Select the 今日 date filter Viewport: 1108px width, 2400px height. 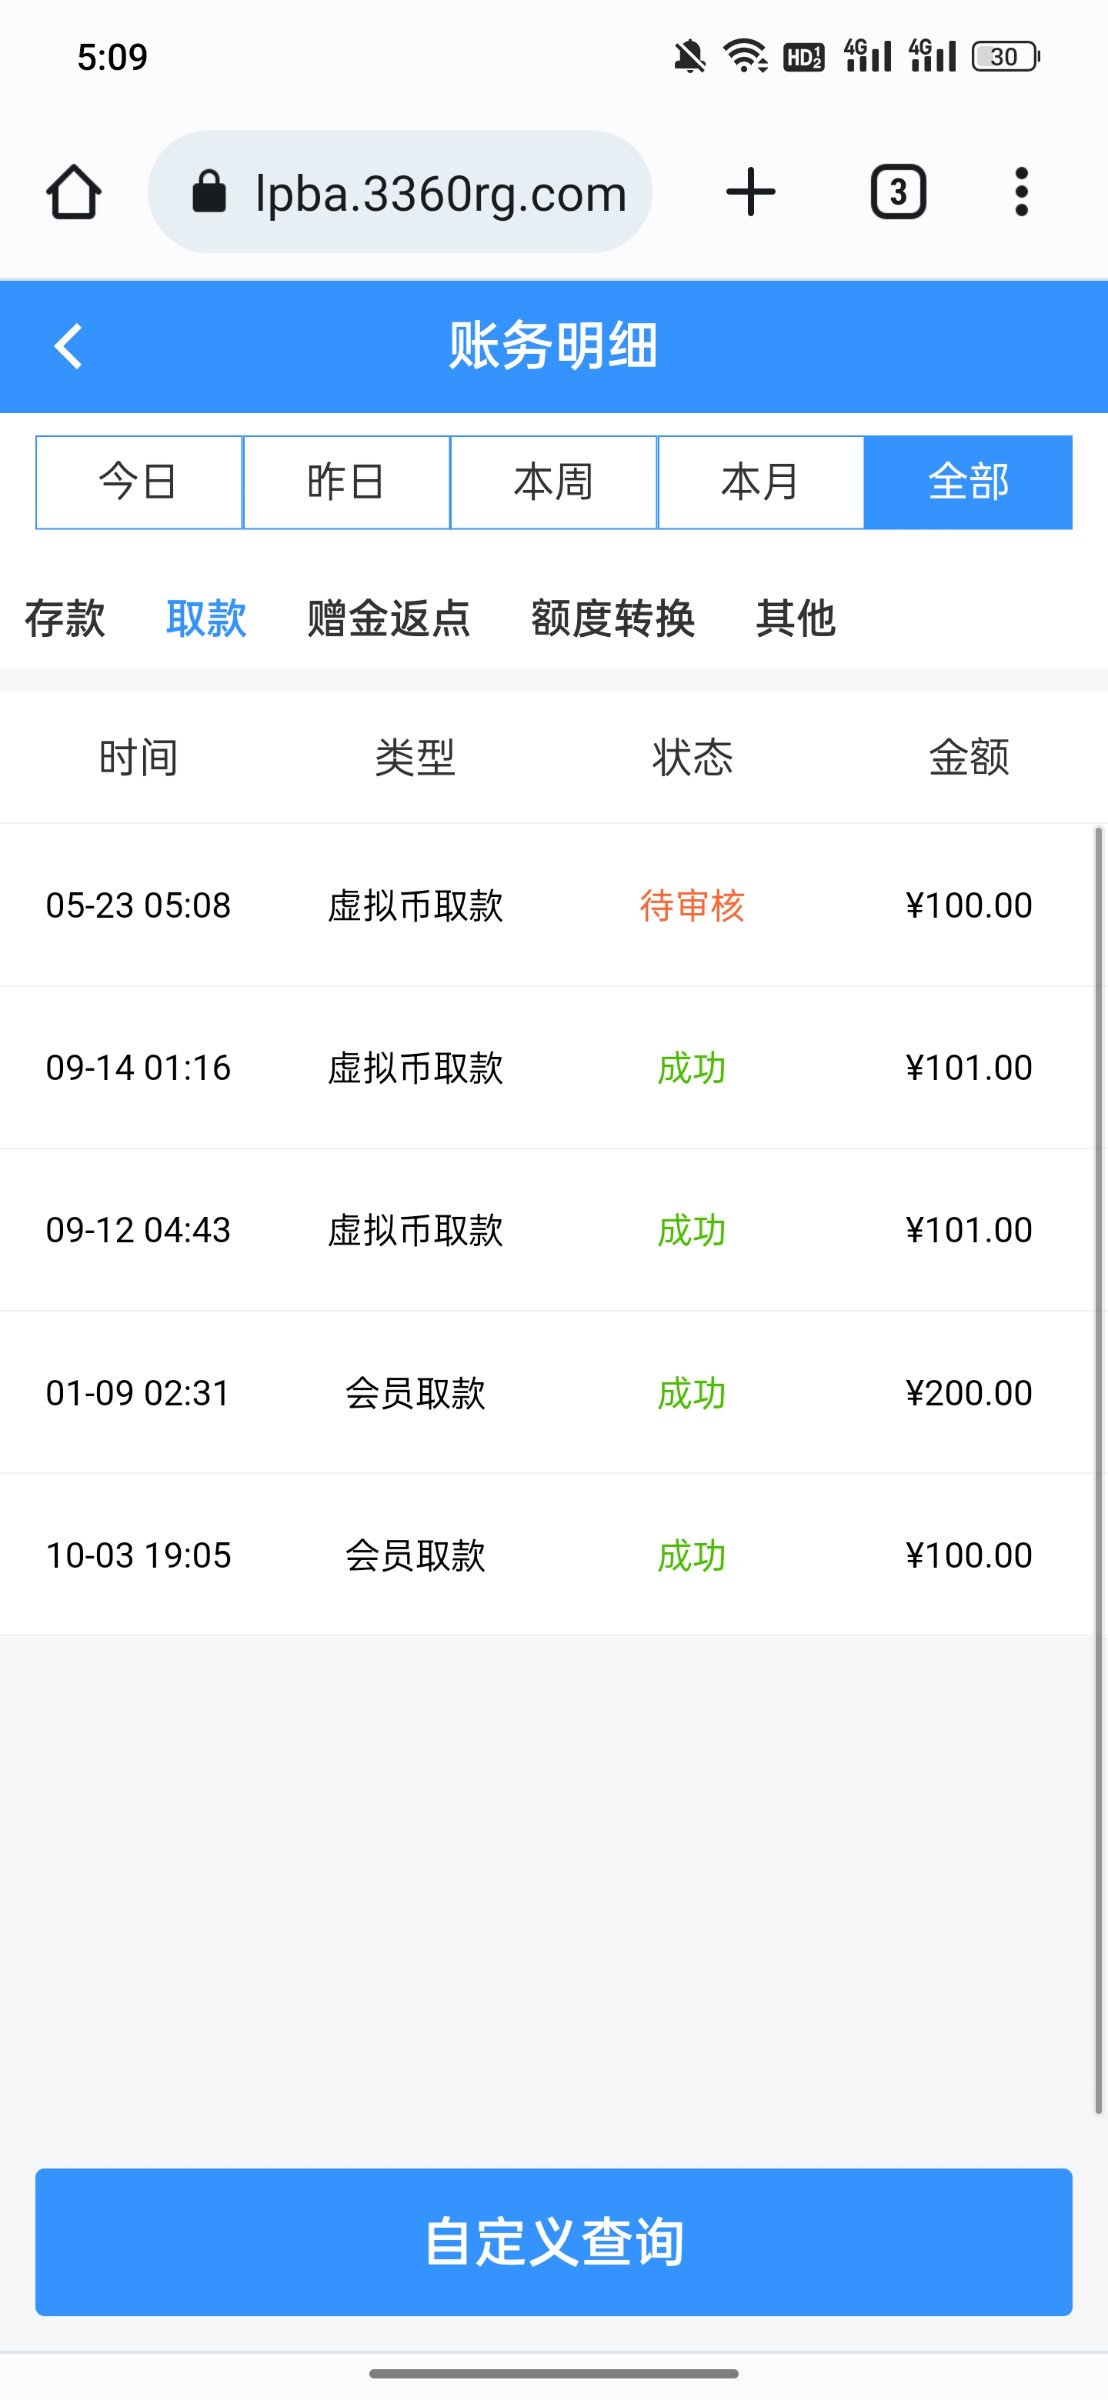coord(139,482)
